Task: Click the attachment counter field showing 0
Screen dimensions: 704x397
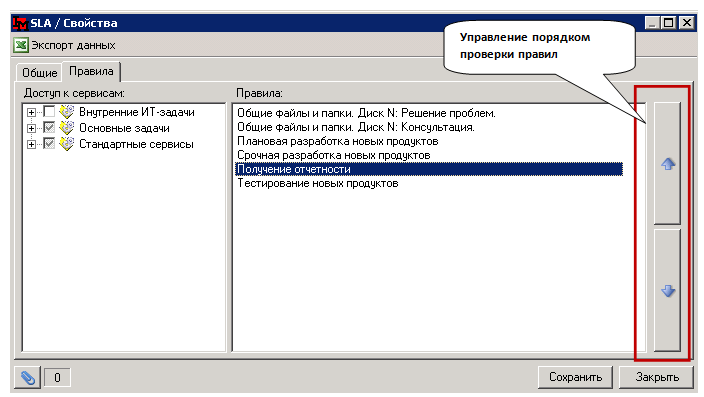Action: (57, 378)
